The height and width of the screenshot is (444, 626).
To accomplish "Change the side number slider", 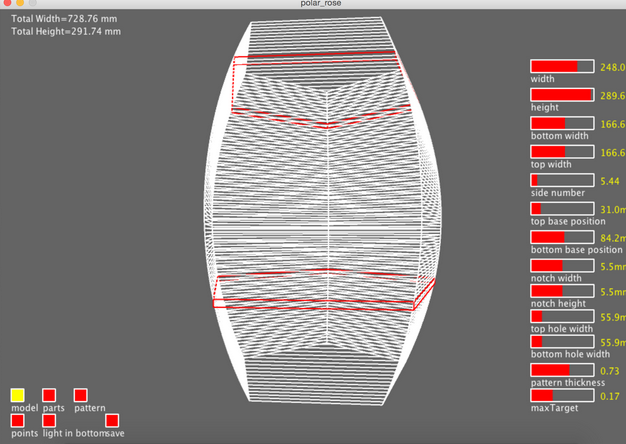I will click(x=562, y=180).
